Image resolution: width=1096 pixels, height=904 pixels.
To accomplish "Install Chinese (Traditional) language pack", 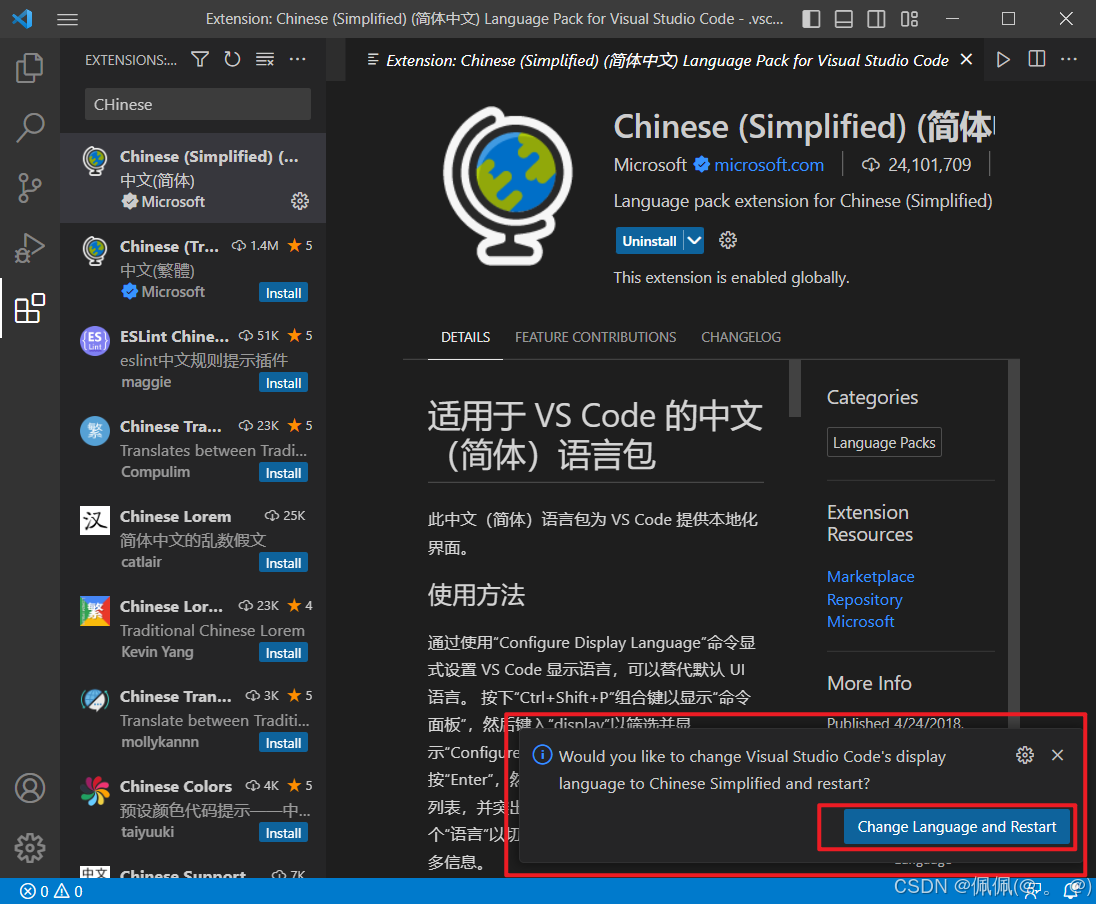I will (283, 293).
